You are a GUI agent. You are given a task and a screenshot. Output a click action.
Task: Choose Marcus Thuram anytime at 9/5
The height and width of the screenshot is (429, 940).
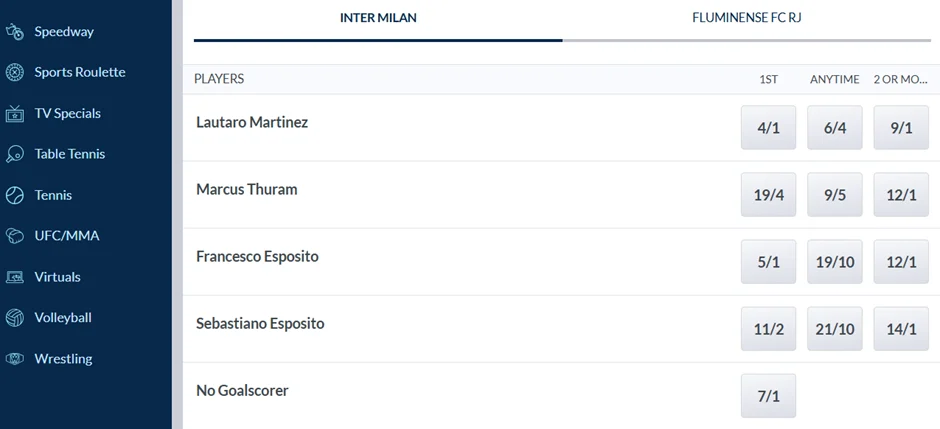pos(835,195)
